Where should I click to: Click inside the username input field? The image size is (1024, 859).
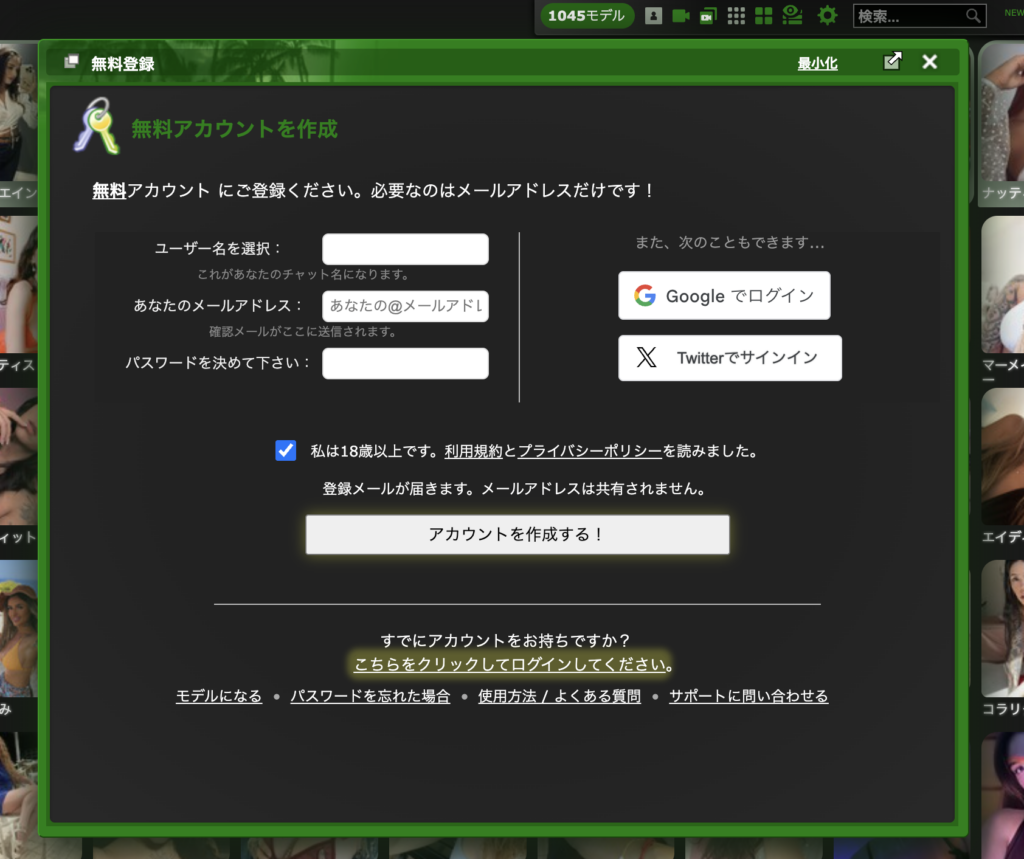click(x=405, y=249)
